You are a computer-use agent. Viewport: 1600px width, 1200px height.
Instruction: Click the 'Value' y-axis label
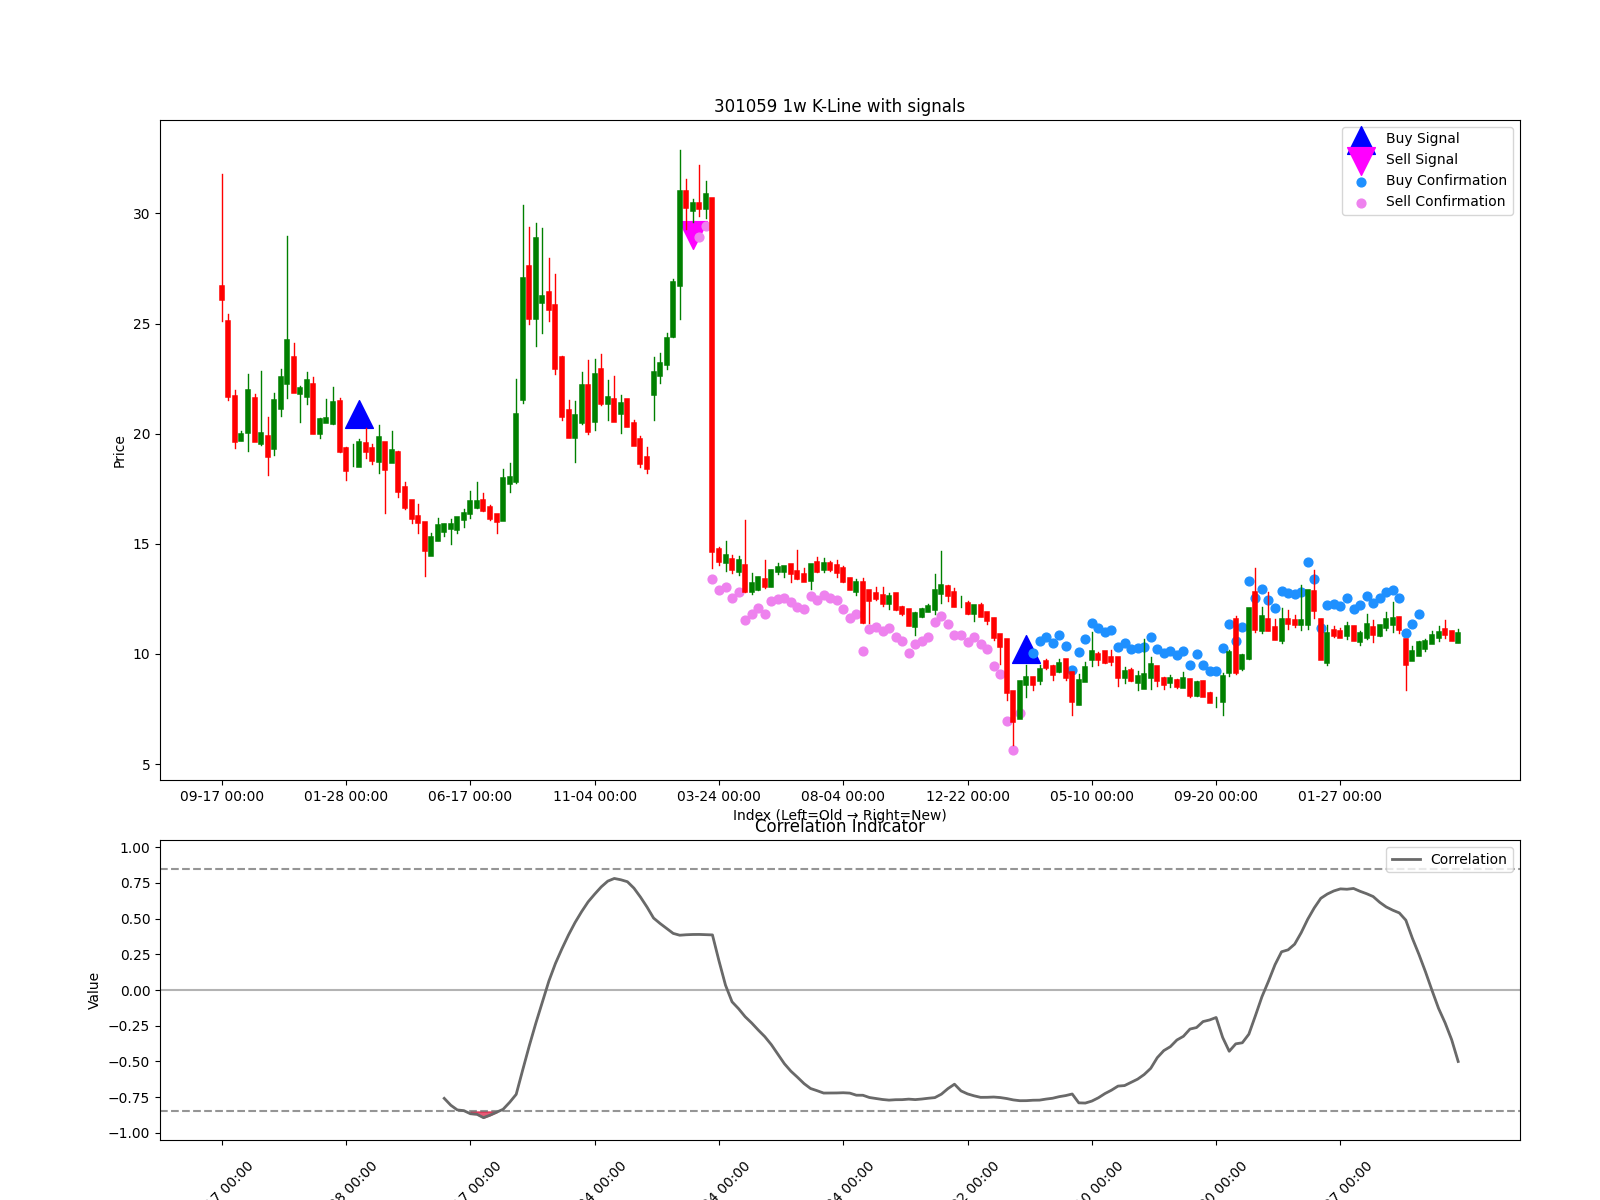[94, 990]
